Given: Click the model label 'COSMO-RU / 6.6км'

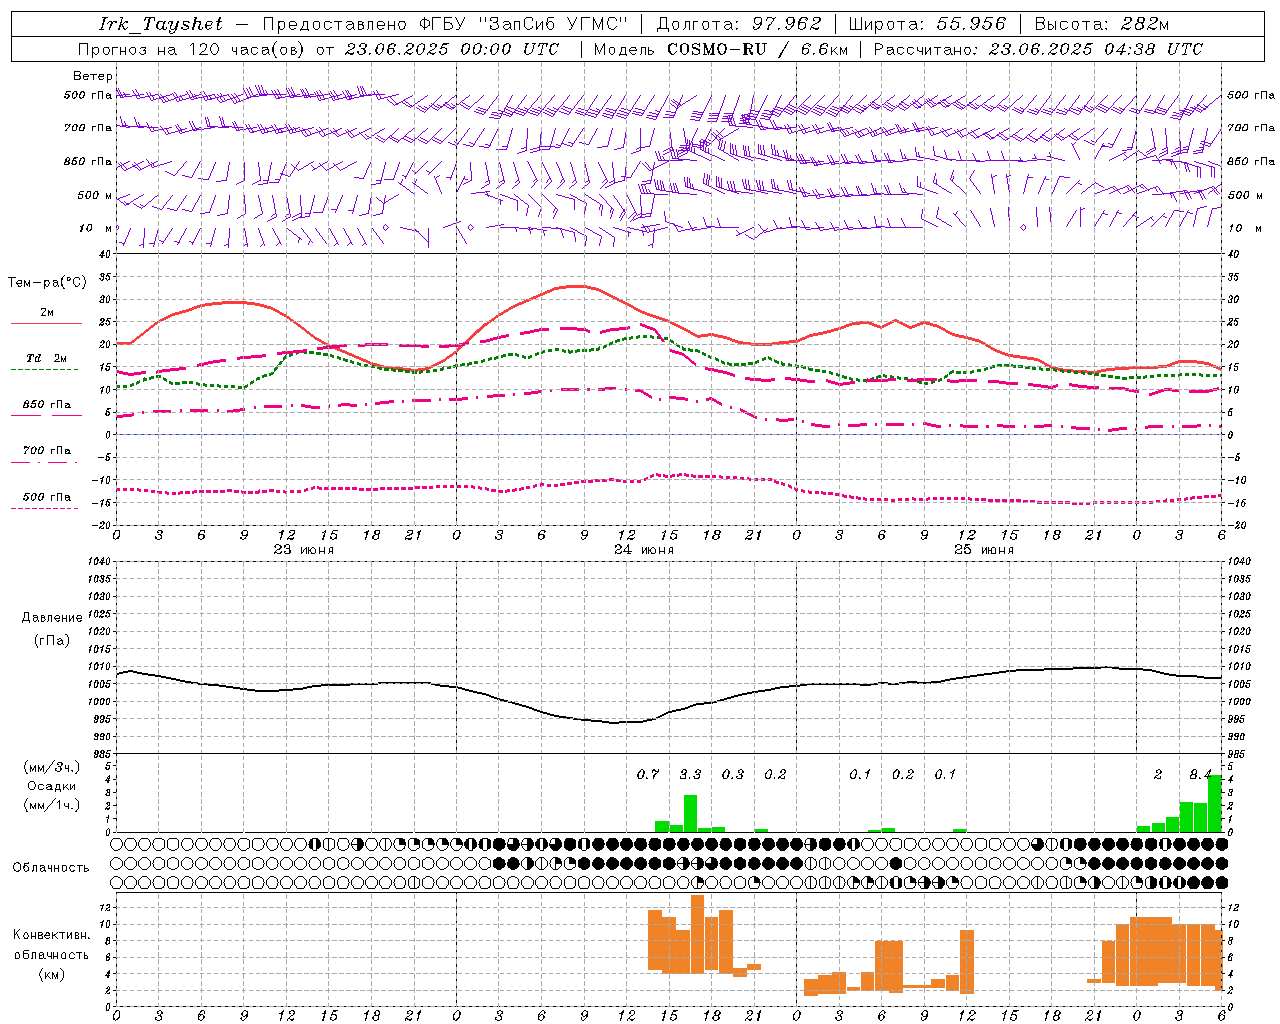Looking at the screenshot, I should [758, 49].
